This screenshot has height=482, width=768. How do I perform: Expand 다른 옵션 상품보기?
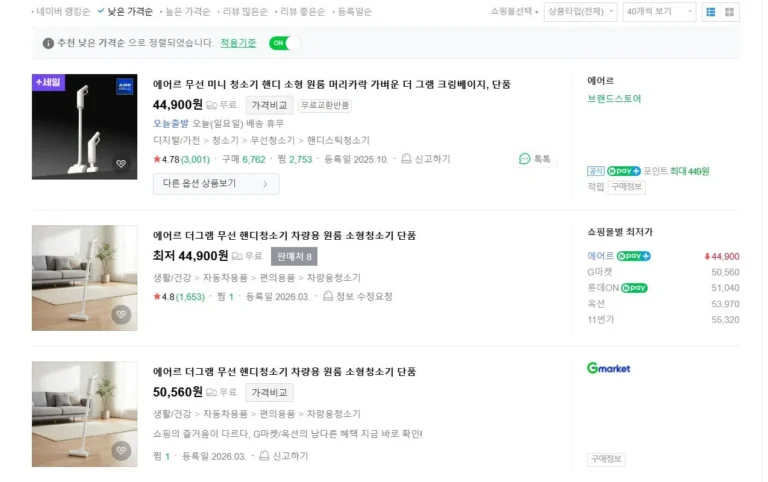coord(215,184)
